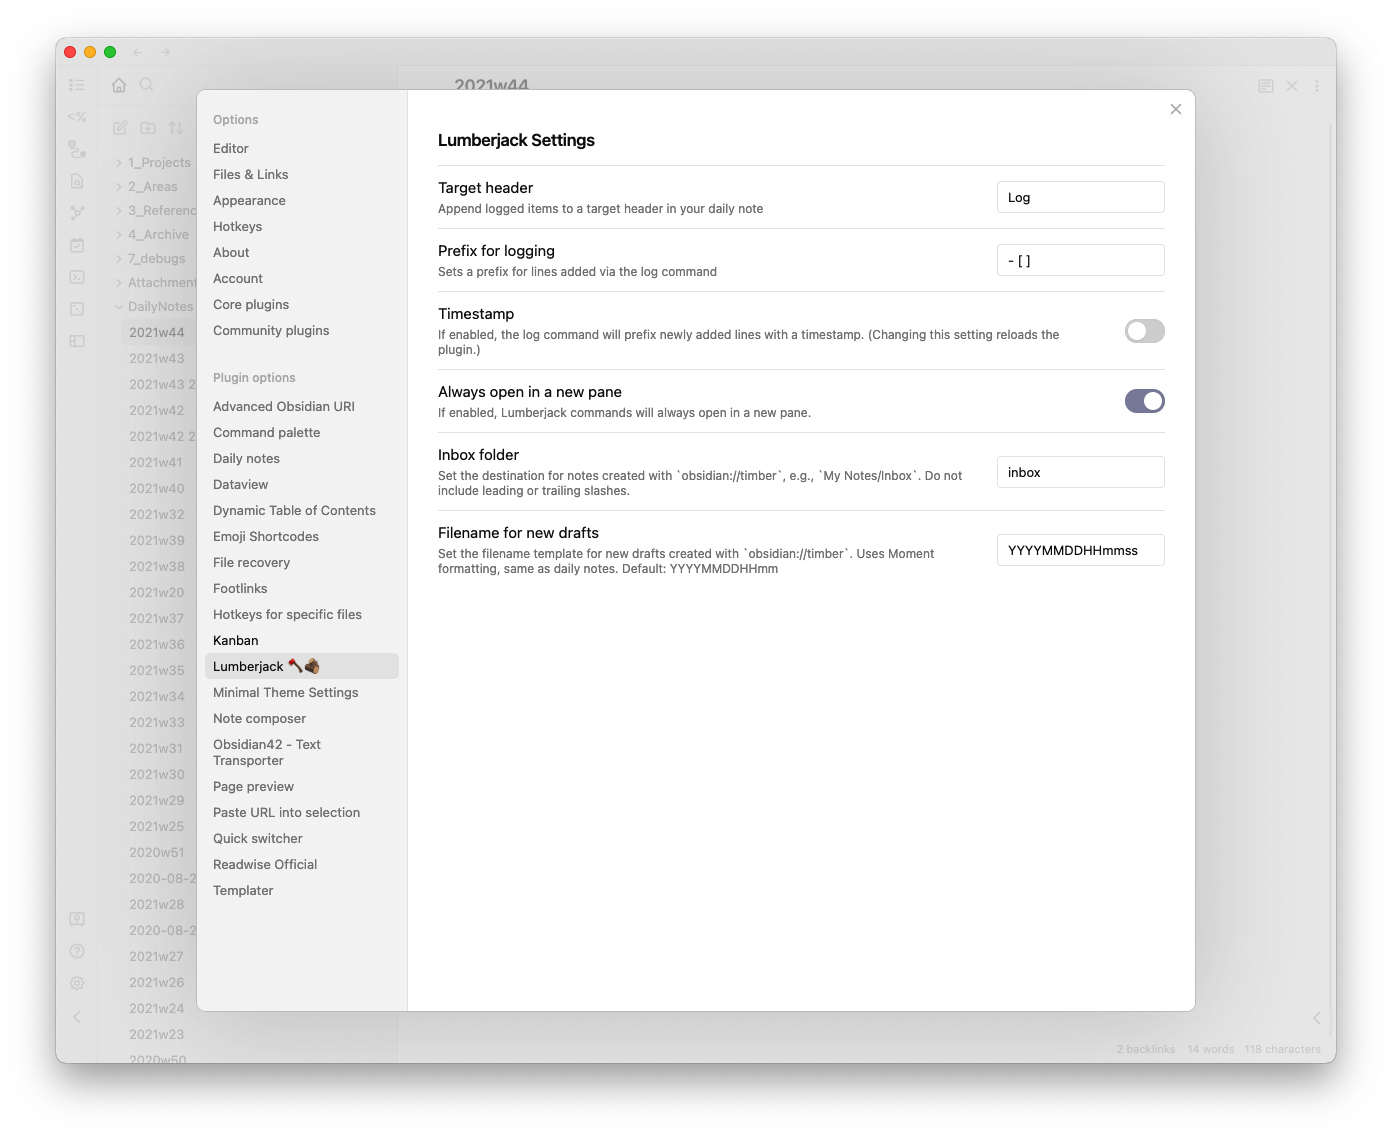Create a new note icon
Viewport: 1392px width, 1137px height.
pyautogui.click(x=120, y=128)
